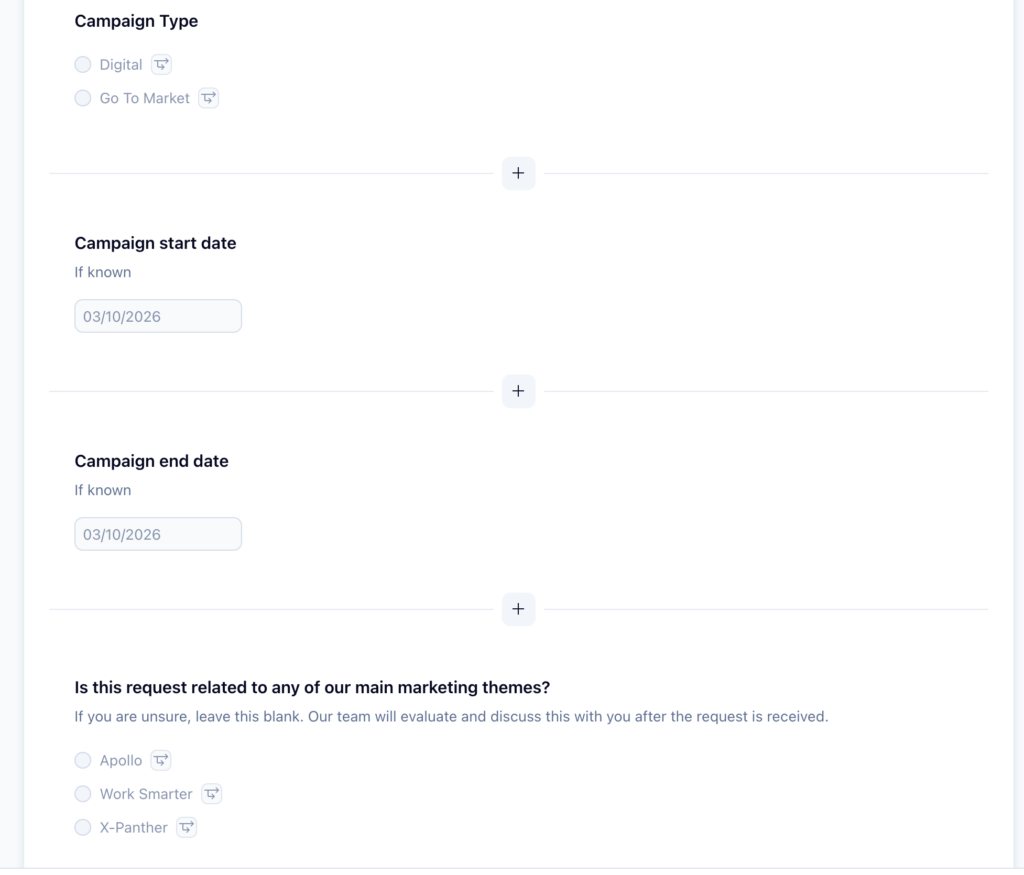Select the Apollo marketing theme
The height and width of the screenshot is (875, 1024).
click(x=83, y=761)
